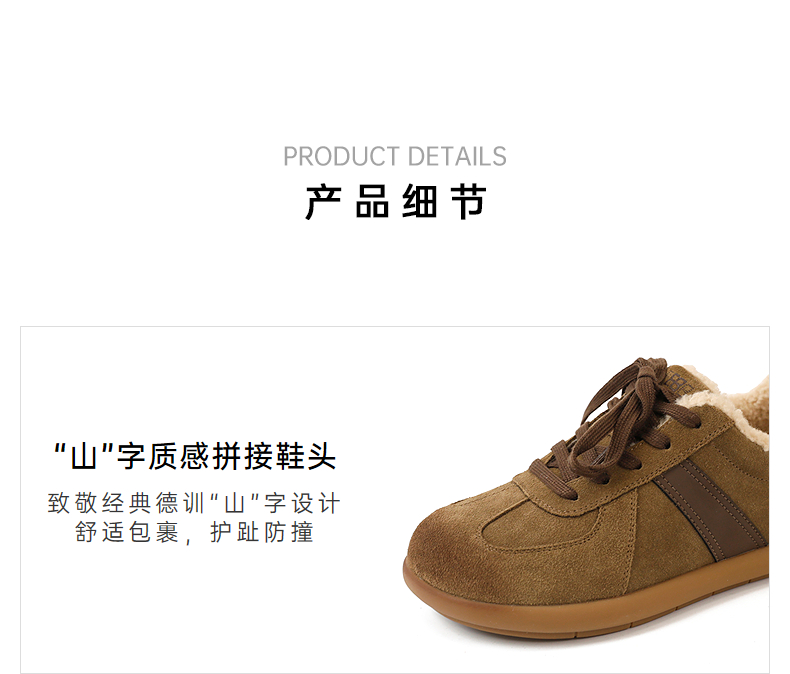Click the 致敬经典德训 description line
Screen dimensions: 790x674
click(x=194, y=503)
